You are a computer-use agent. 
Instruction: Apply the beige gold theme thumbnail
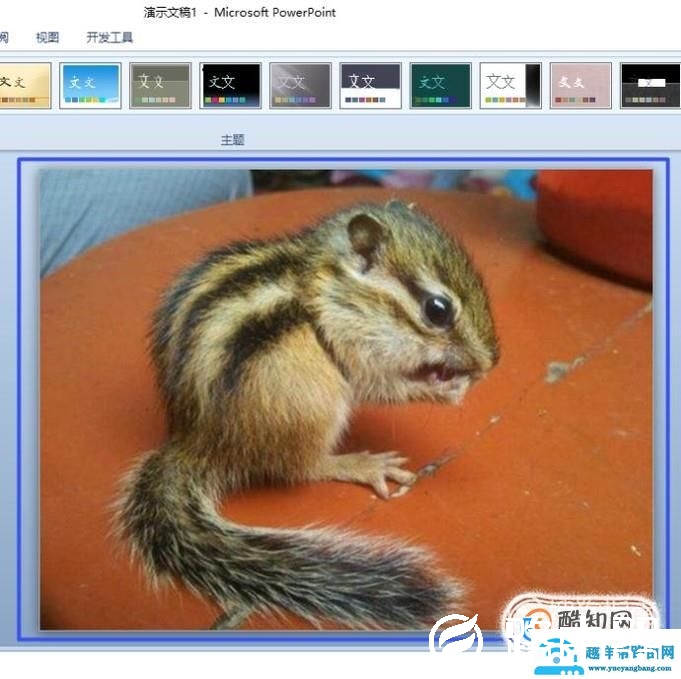point(25,85)
